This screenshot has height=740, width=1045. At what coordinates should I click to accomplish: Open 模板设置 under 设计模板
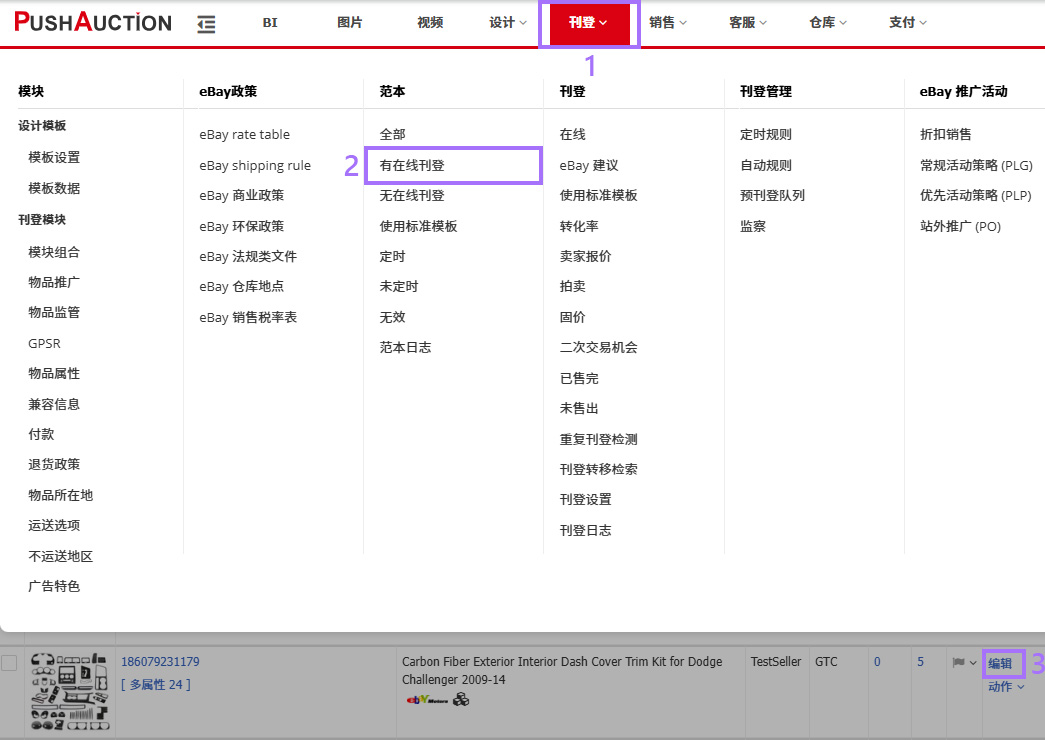click(x=54, y=157)
